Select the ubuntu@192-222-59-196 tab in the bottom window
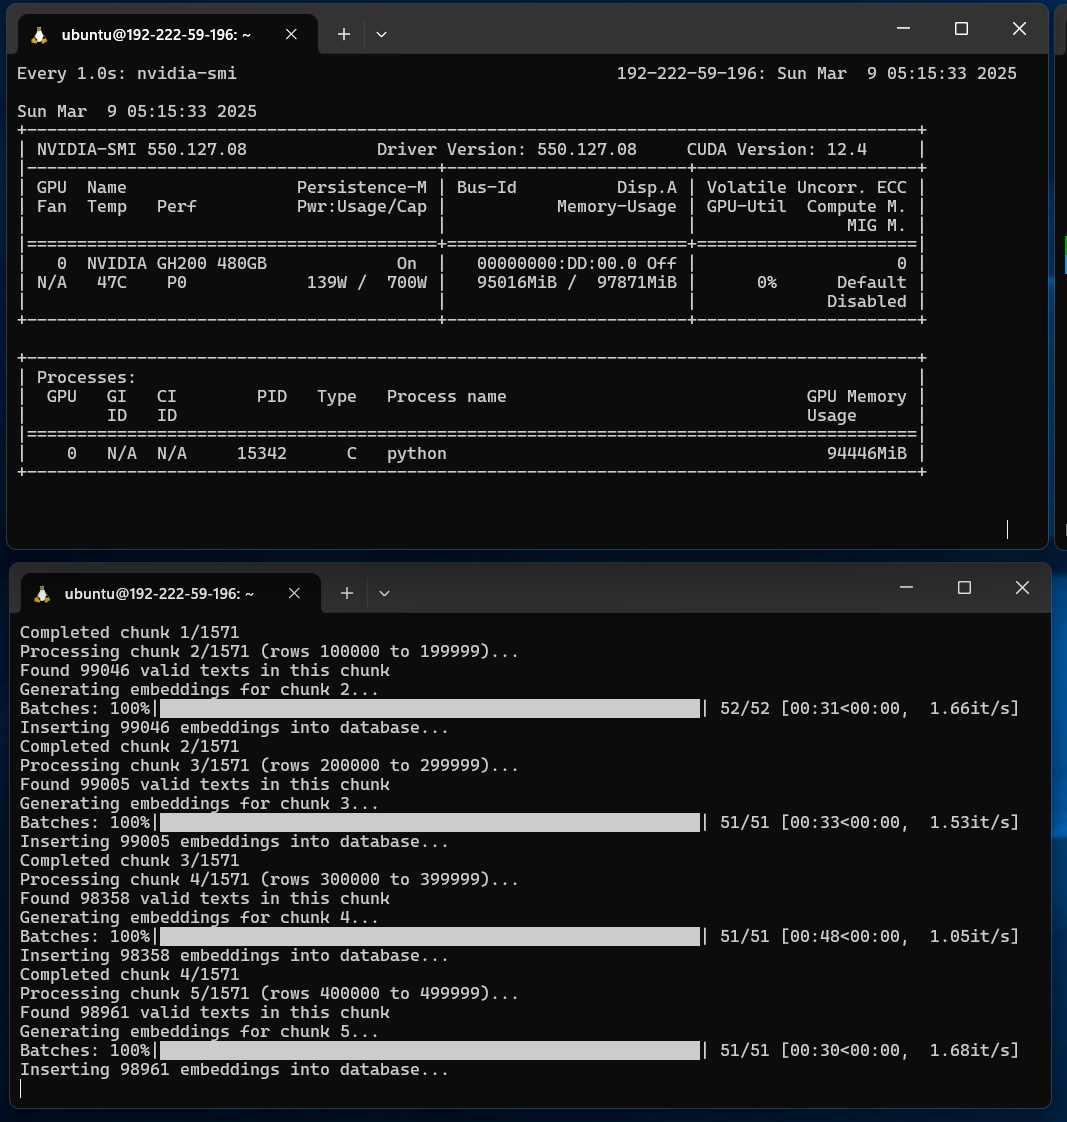Image resolution: width=1067 pixels, height=1122 pixels. coord(170,594)
